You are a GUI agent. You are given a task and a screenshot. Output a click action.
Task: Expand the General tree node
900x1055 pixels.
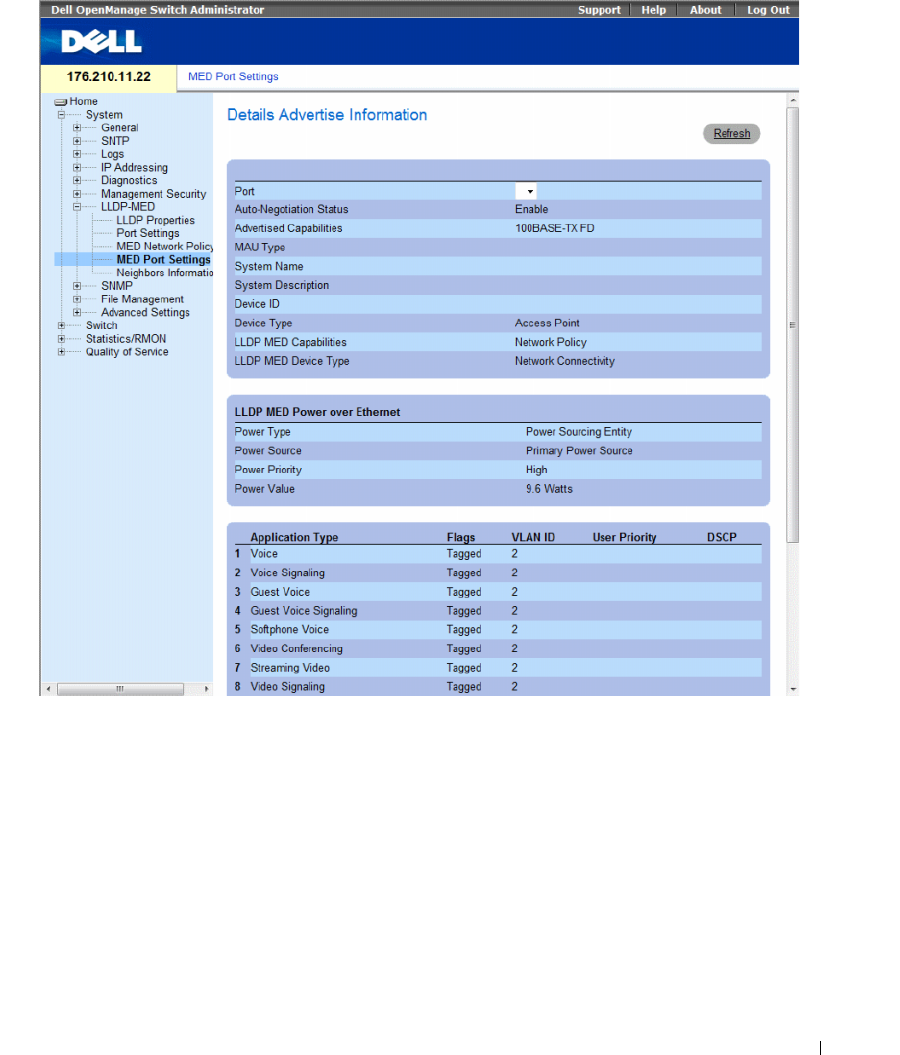click(x=77, y=128)
